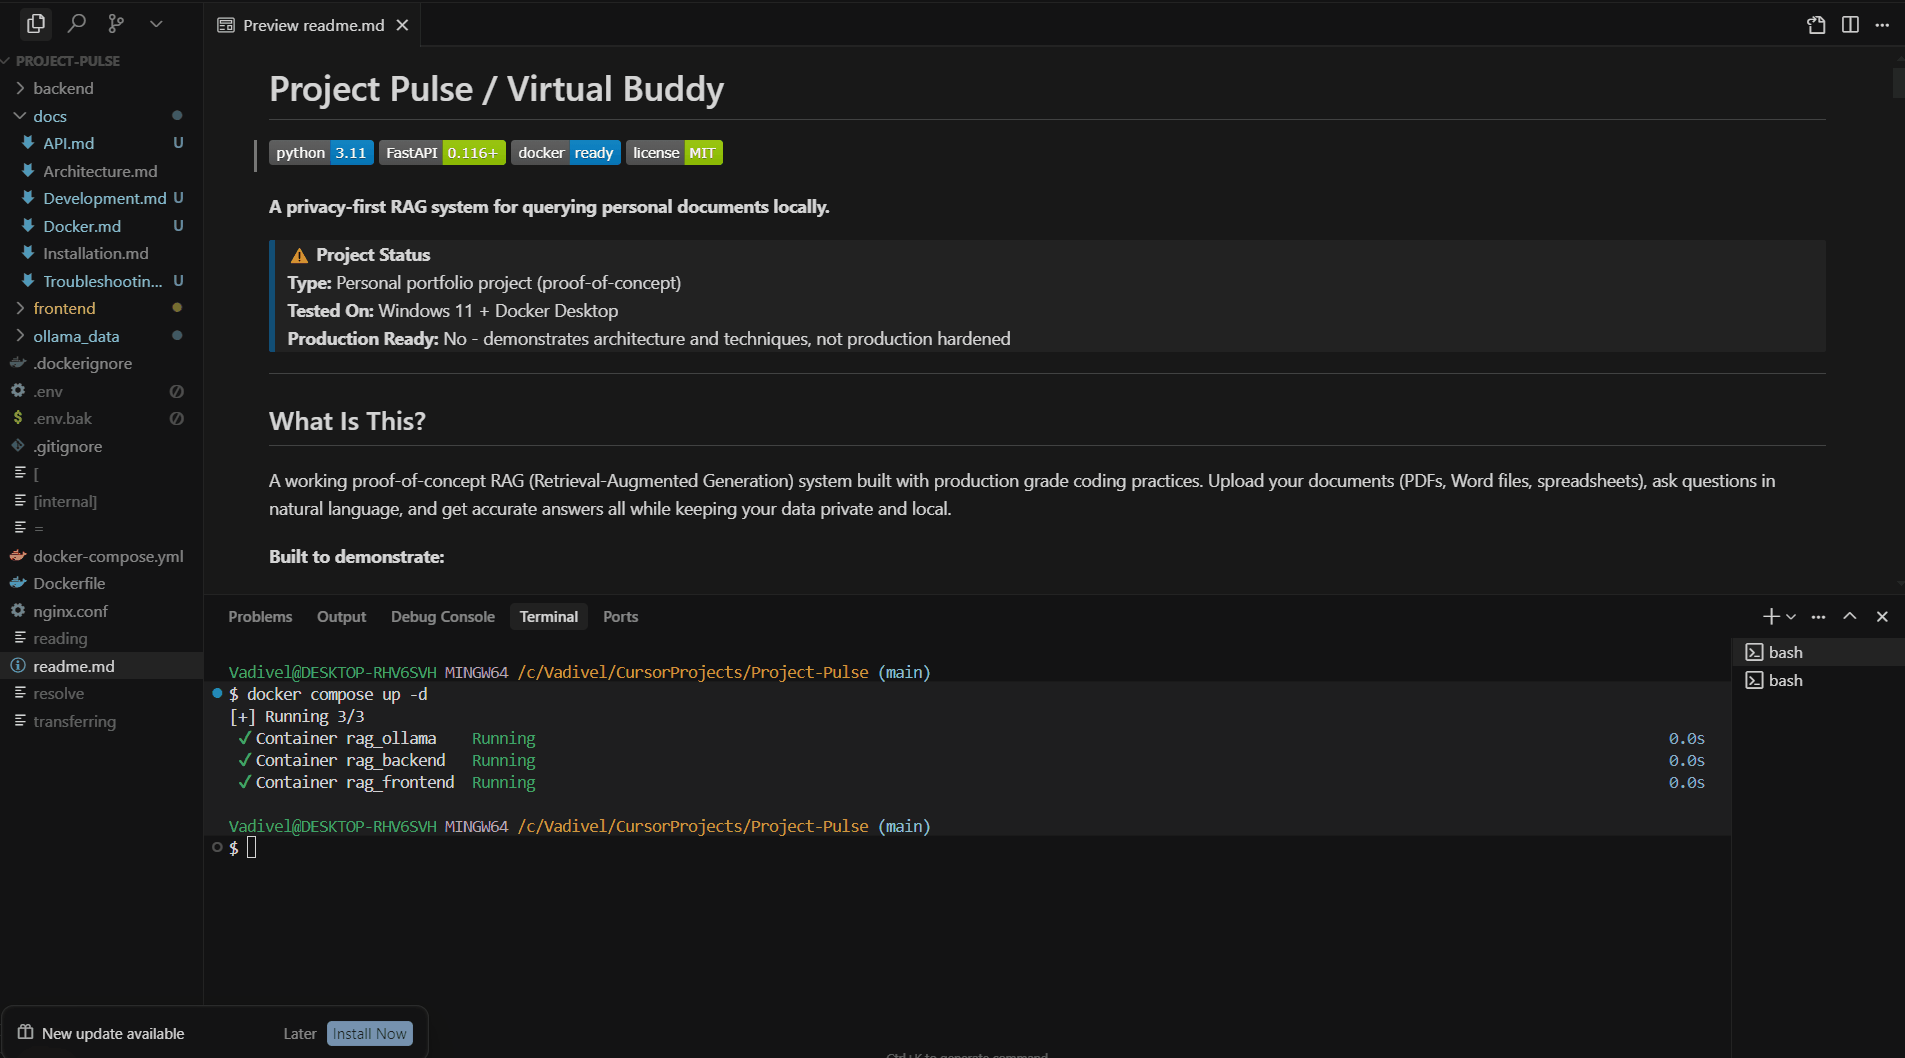Open the Search view icon
Viewport: 1905px width, 1058px height.
(77, 23)
